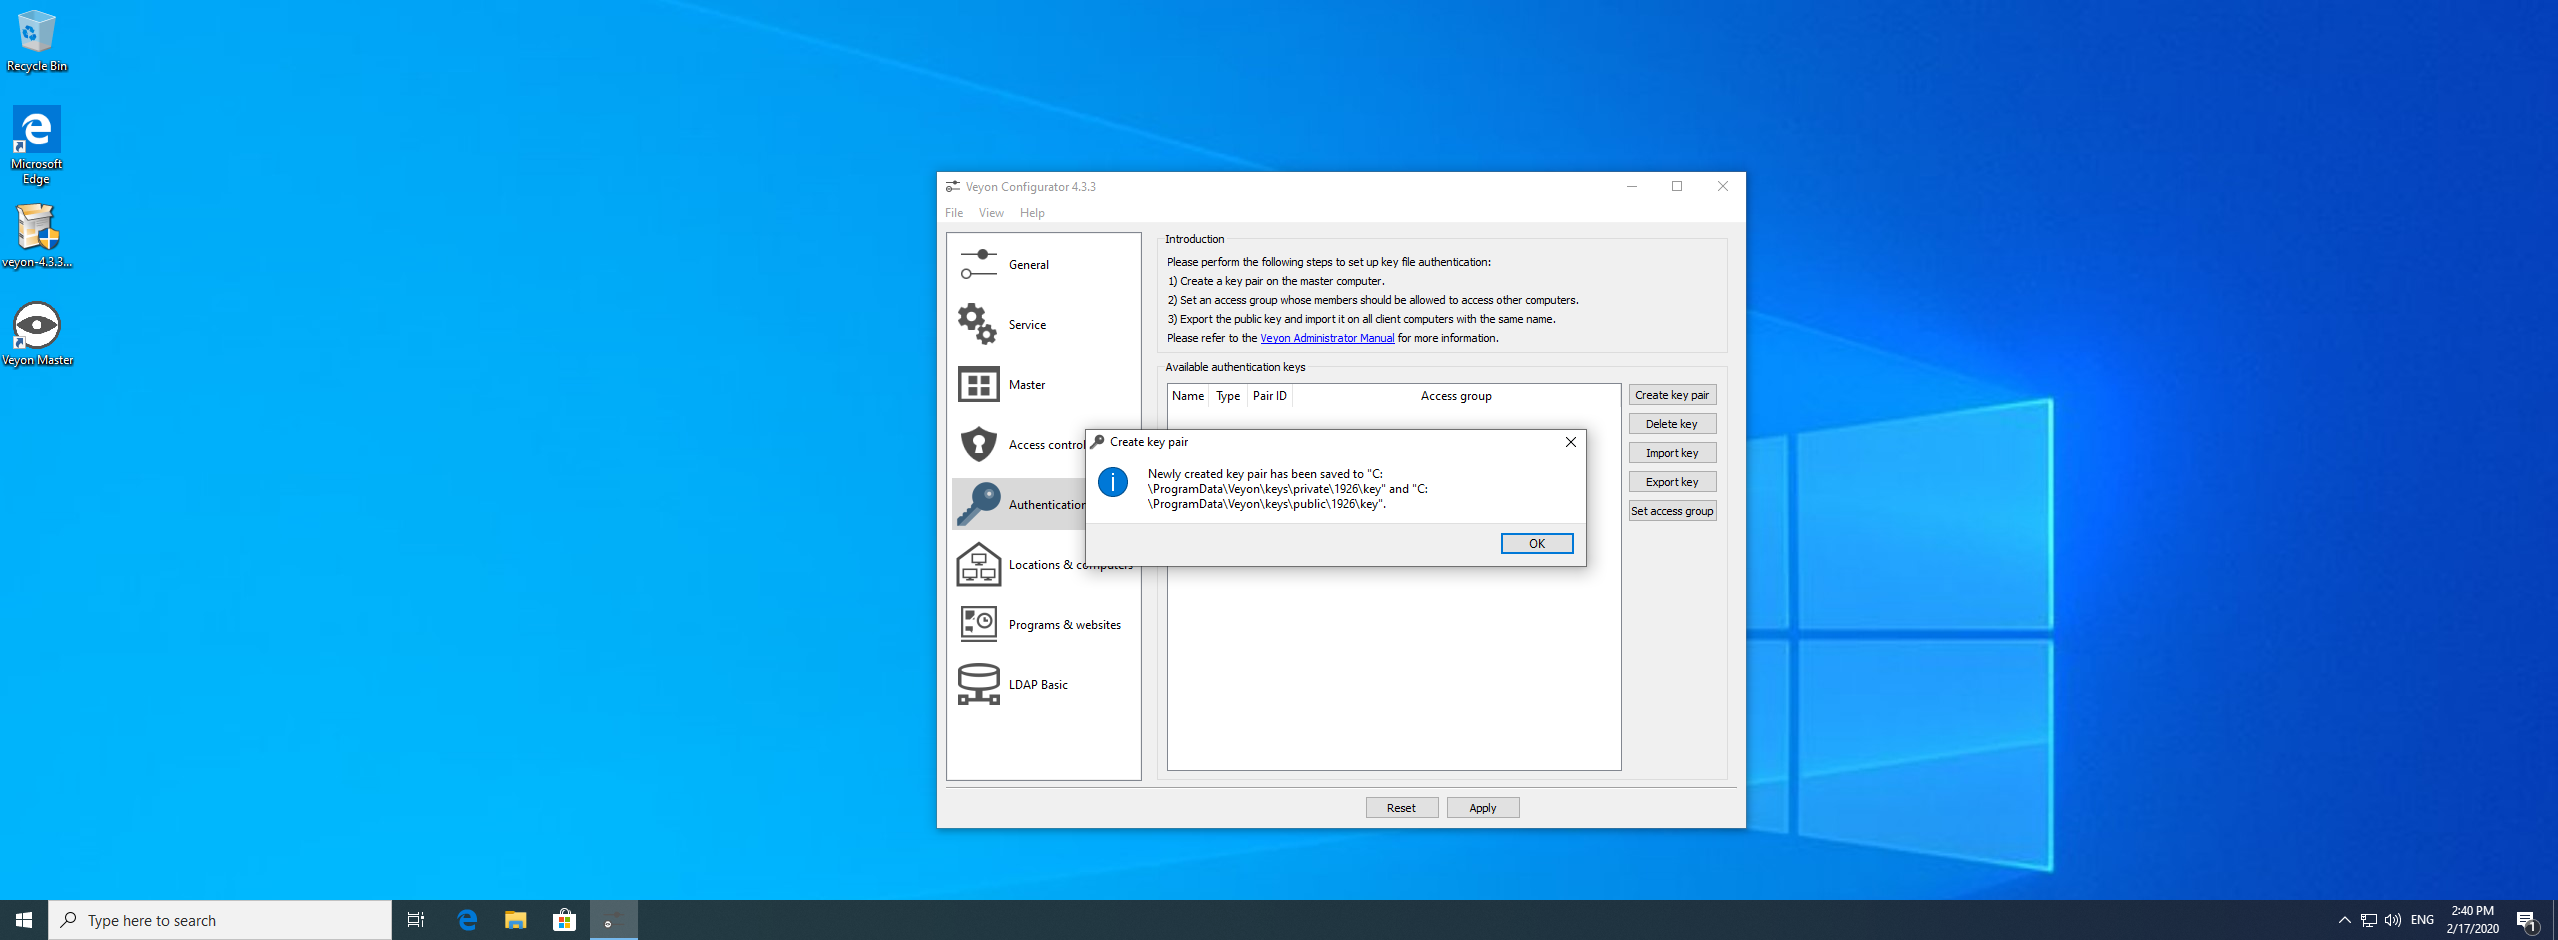Click the Reset button
This screenshot has width=2558, height=940.
[x=1401, y=808]
